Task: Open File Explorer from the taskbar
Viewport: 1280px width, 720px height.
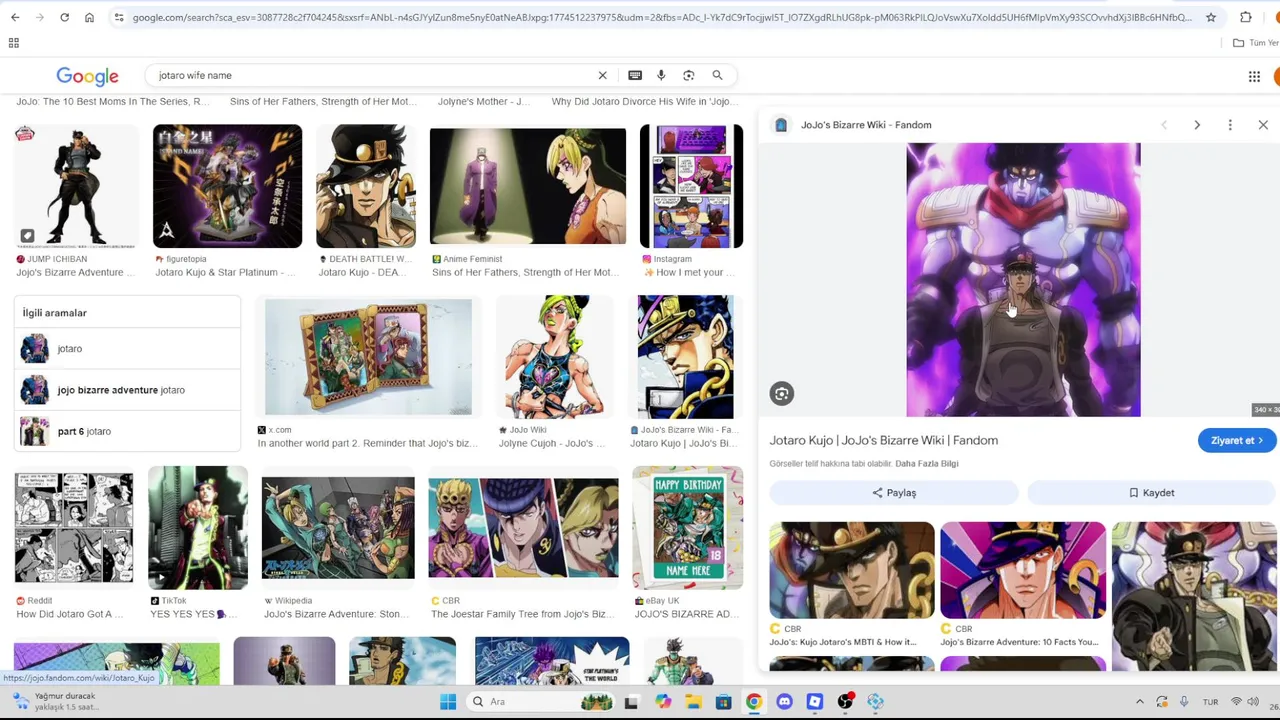Action: tap(693, 702)
